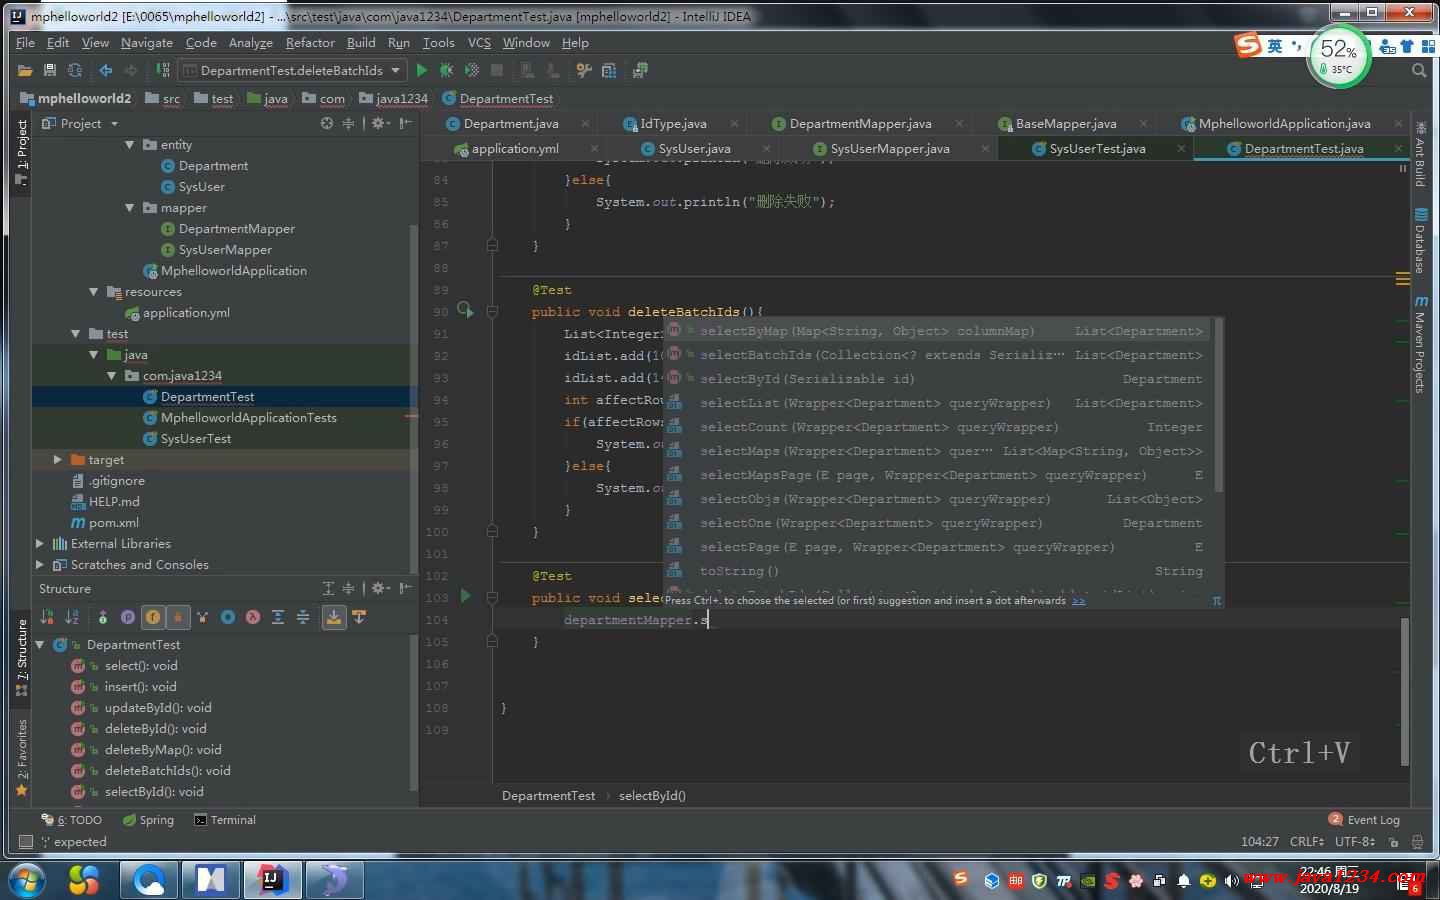This screenshot has height=900, width=1440.
Task: Open Project Structure toolbar icon
Action: pos(609,70)
